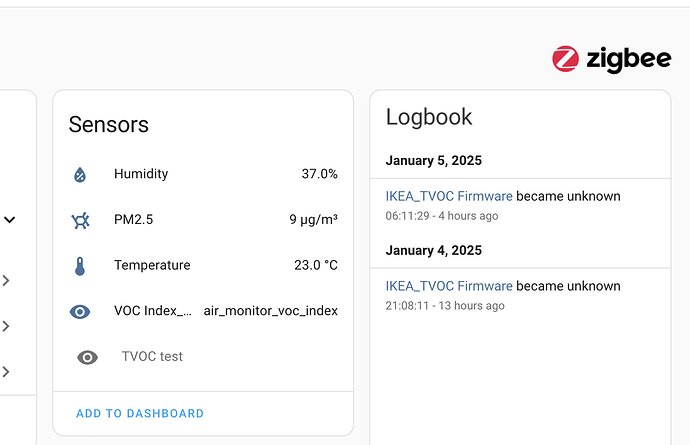This screenshot has width=690, height=445.
Task: Click the Humidity water droplet icon
Action: (81, 175)
